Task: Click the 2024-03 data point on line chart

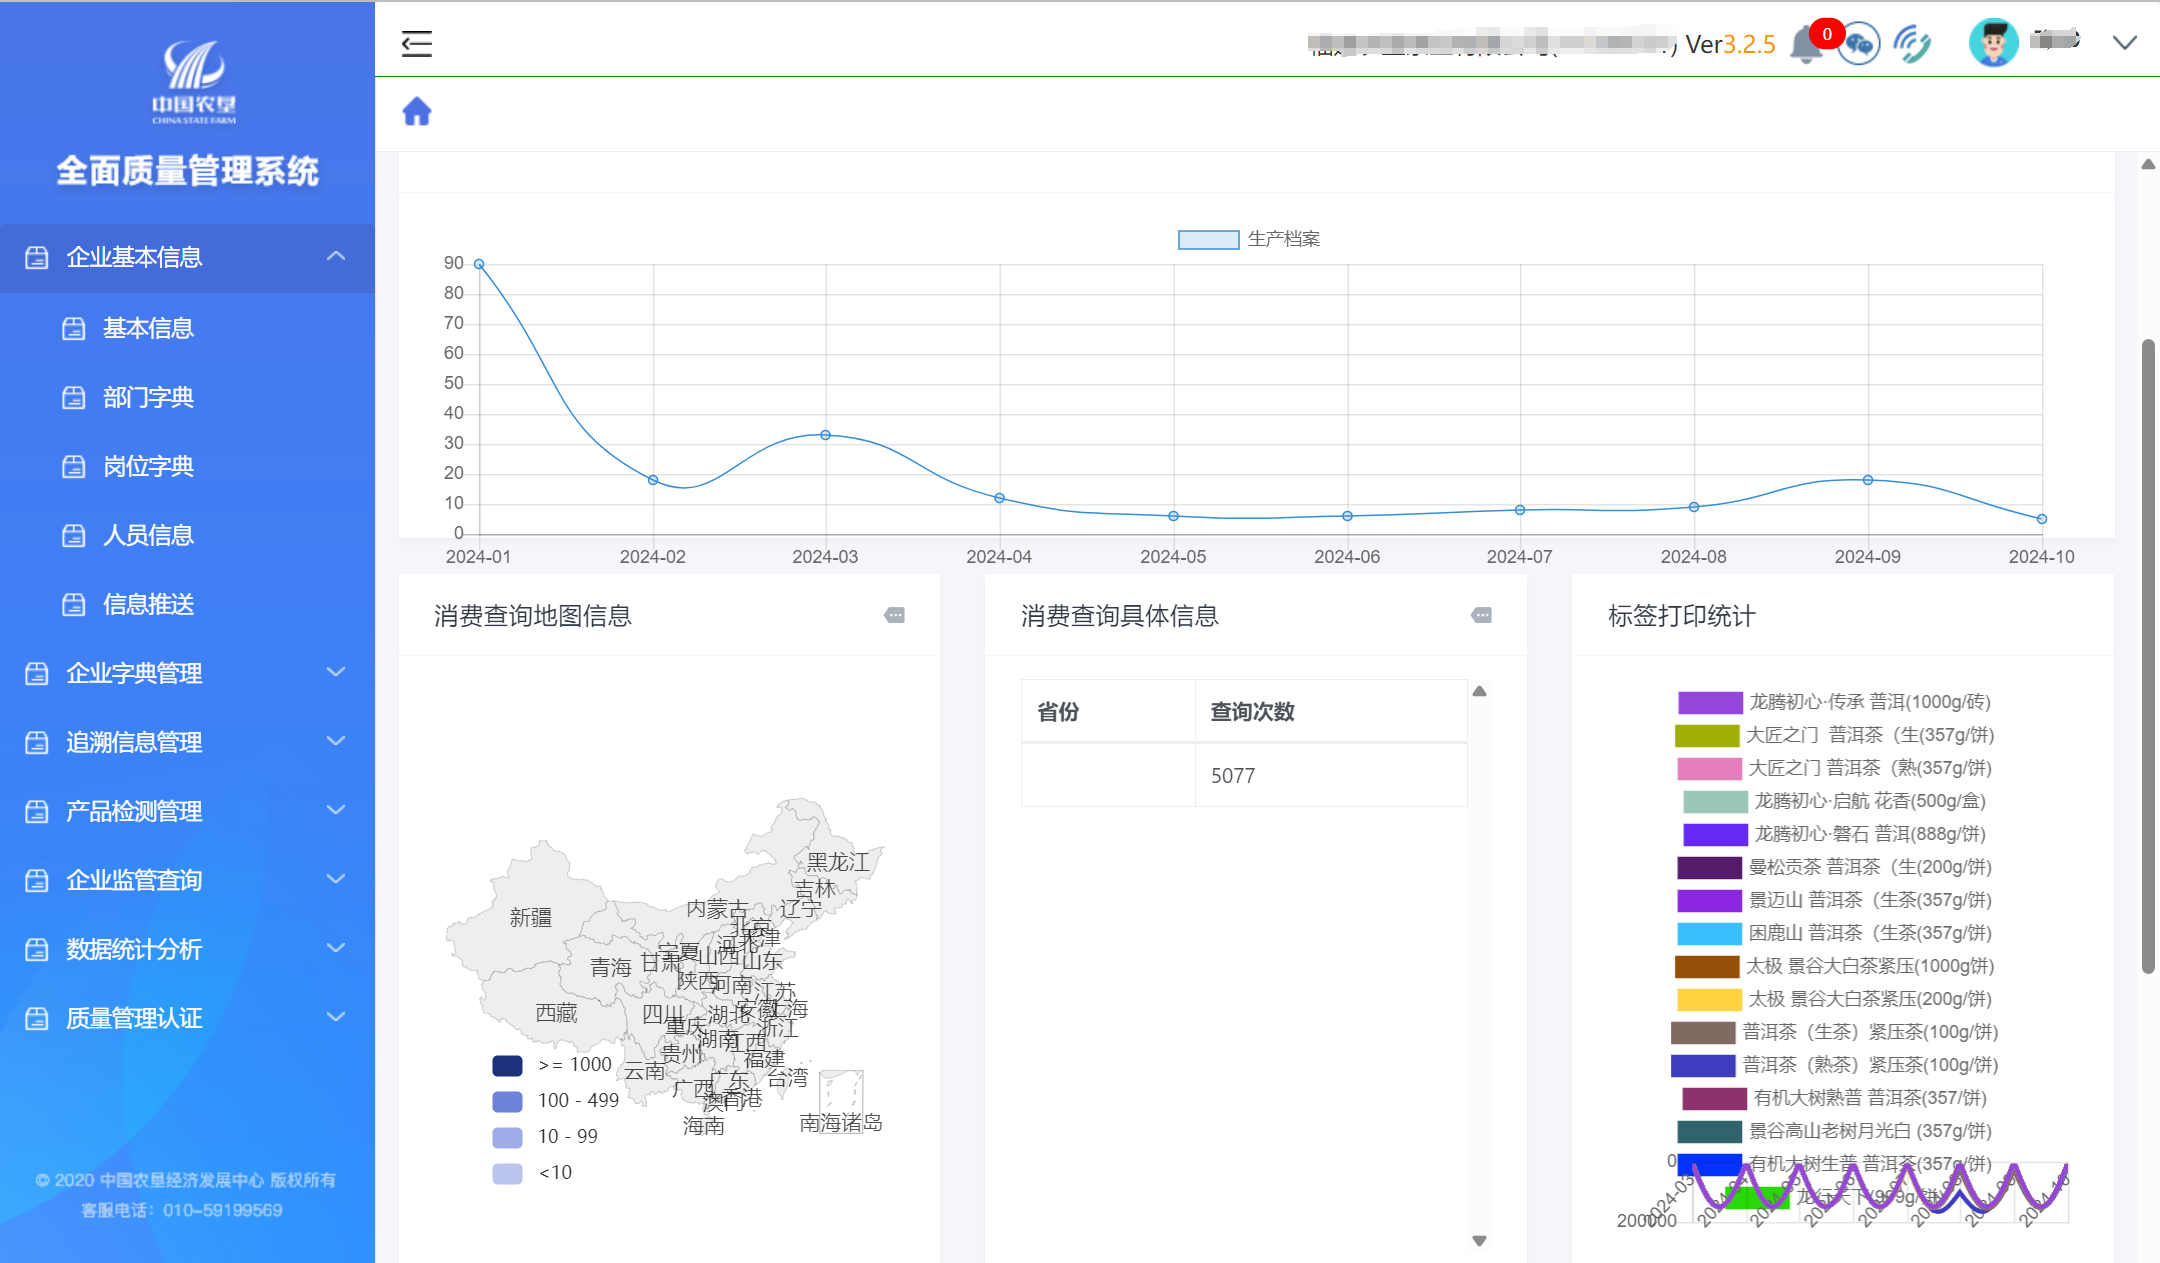Action: [826, 435]
